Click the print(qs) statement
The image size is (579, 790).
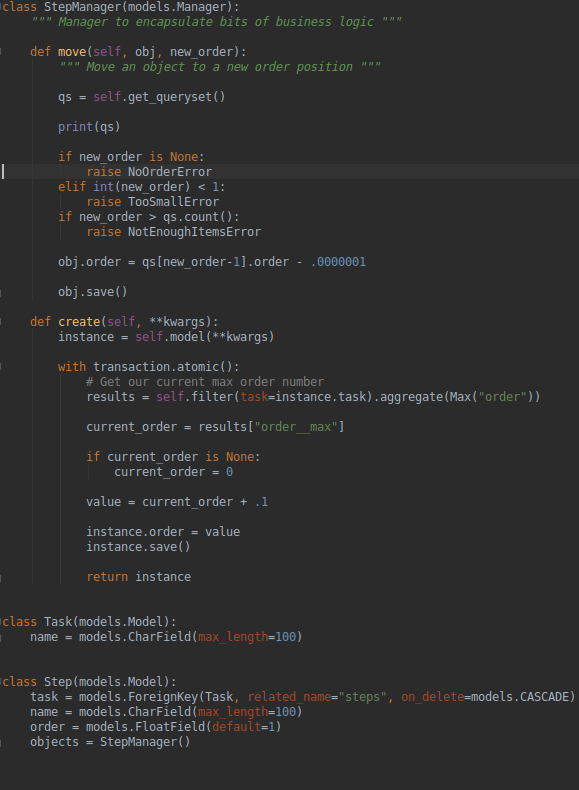(89, 126)
